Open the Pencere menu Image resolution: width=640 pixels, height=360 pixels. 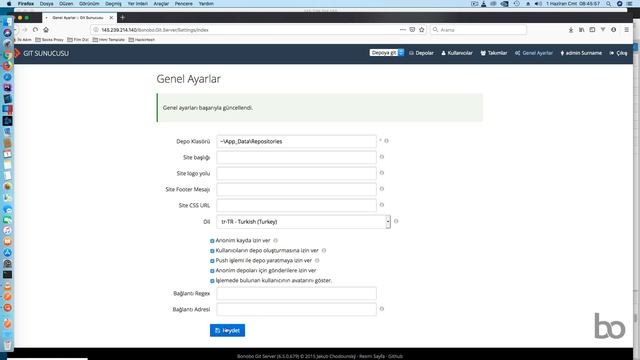[184, 4]
